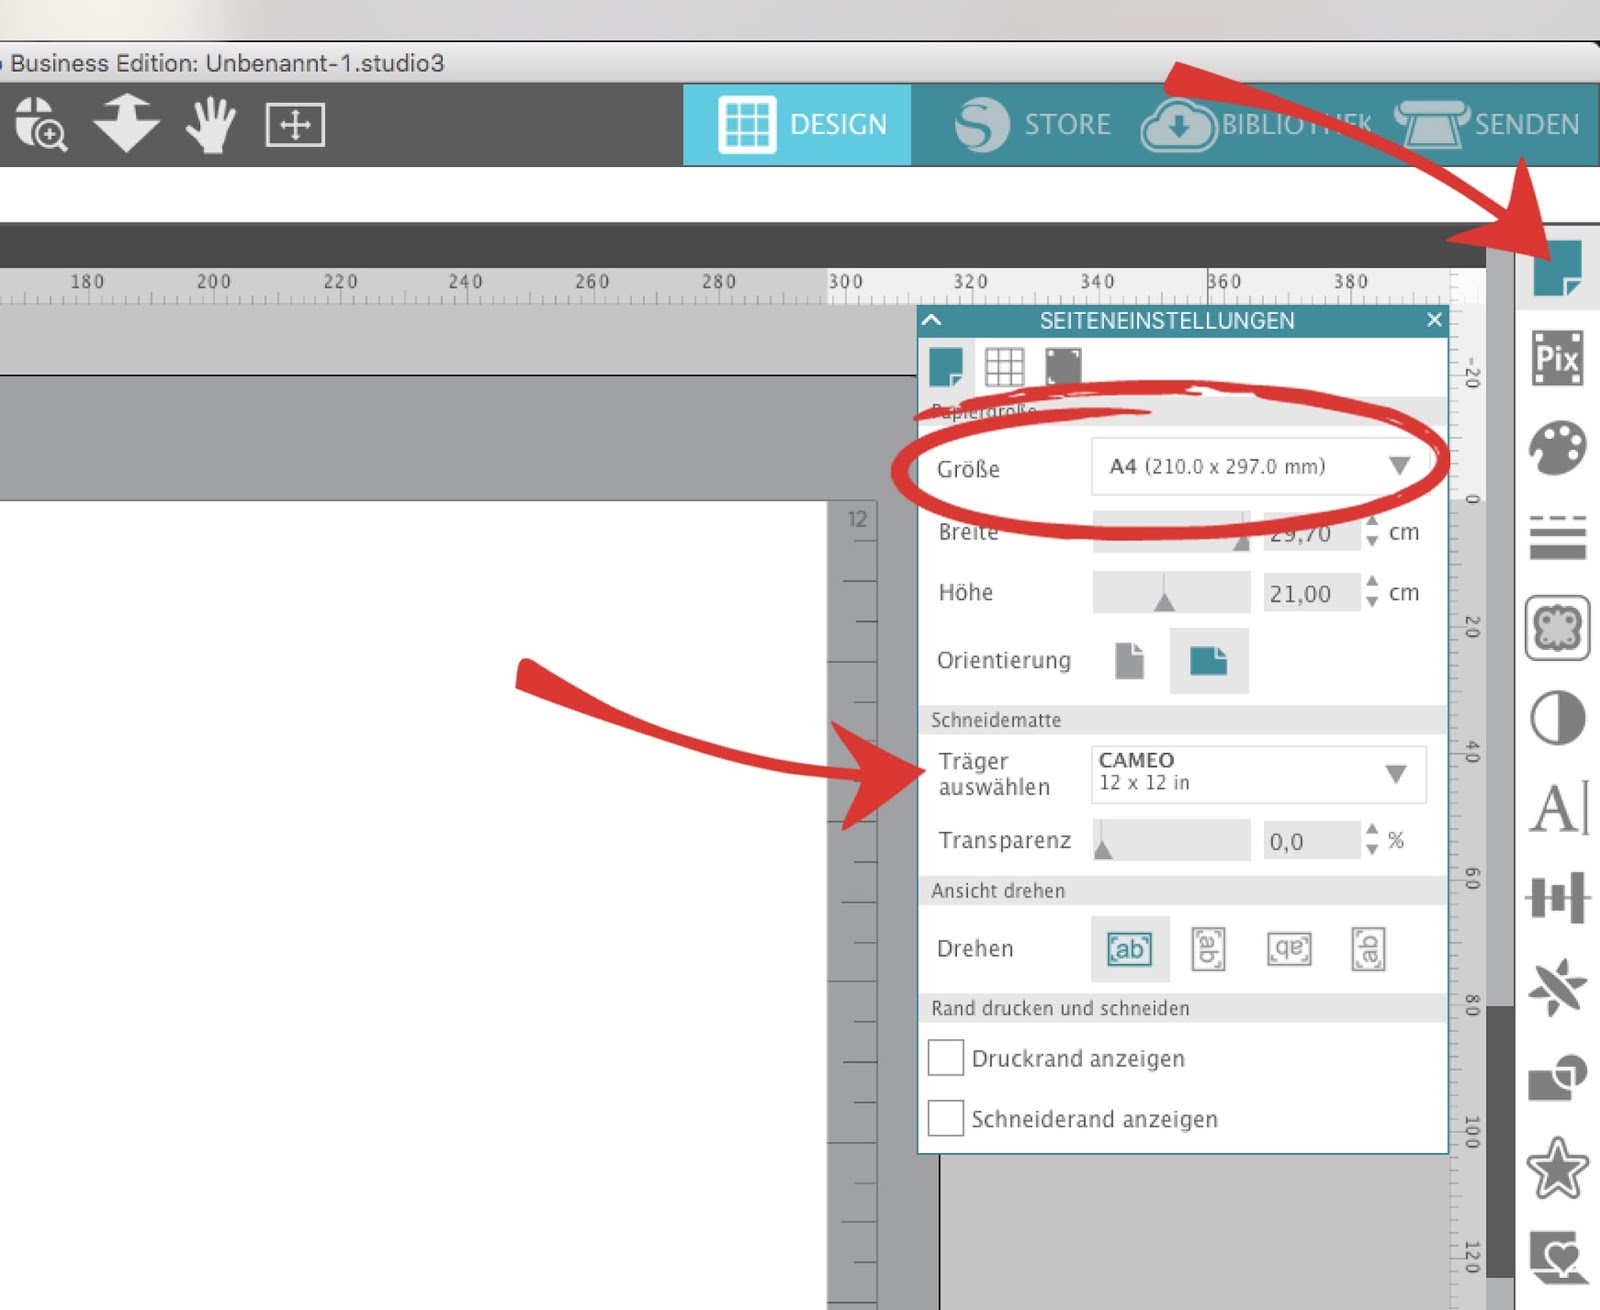Select the page setup sub-tab icon
Viewport: 1600px width, 1310px height.
click(x=945, y=367)
